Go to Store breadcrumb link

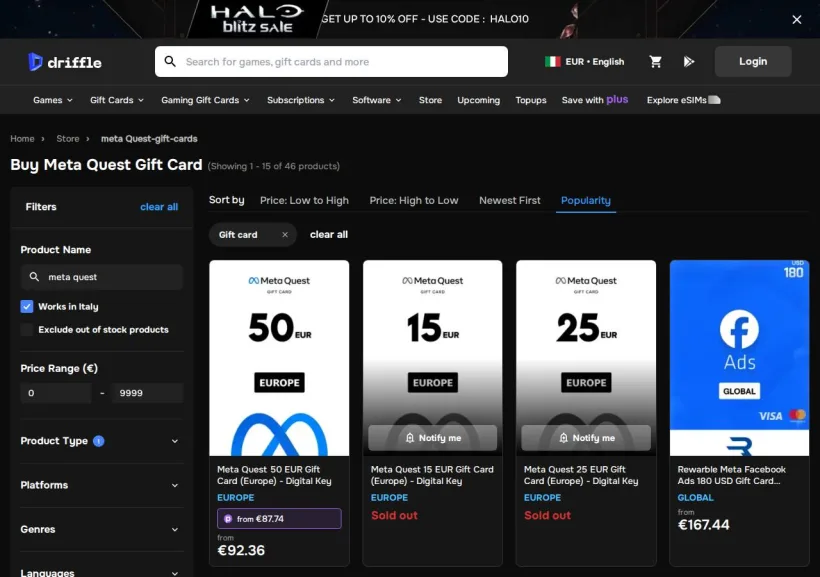[68, 139]
